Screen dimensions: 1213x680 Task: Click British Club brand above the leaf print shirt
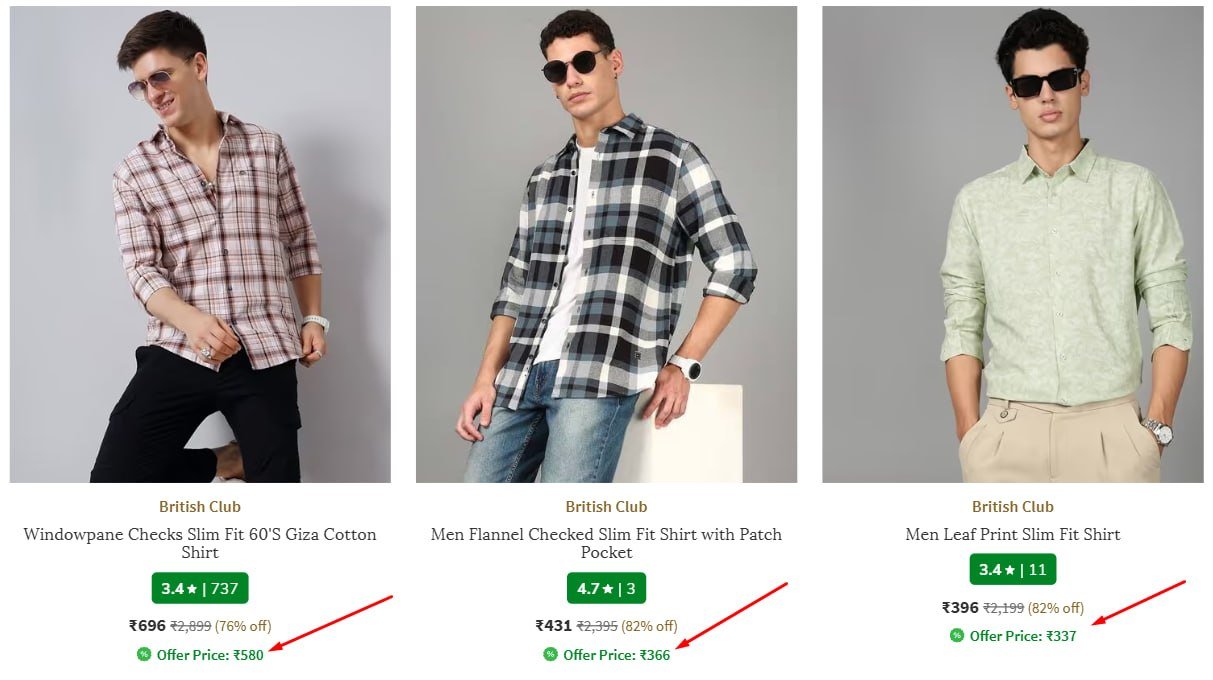pyautogui.click(x=1013, y=506)
